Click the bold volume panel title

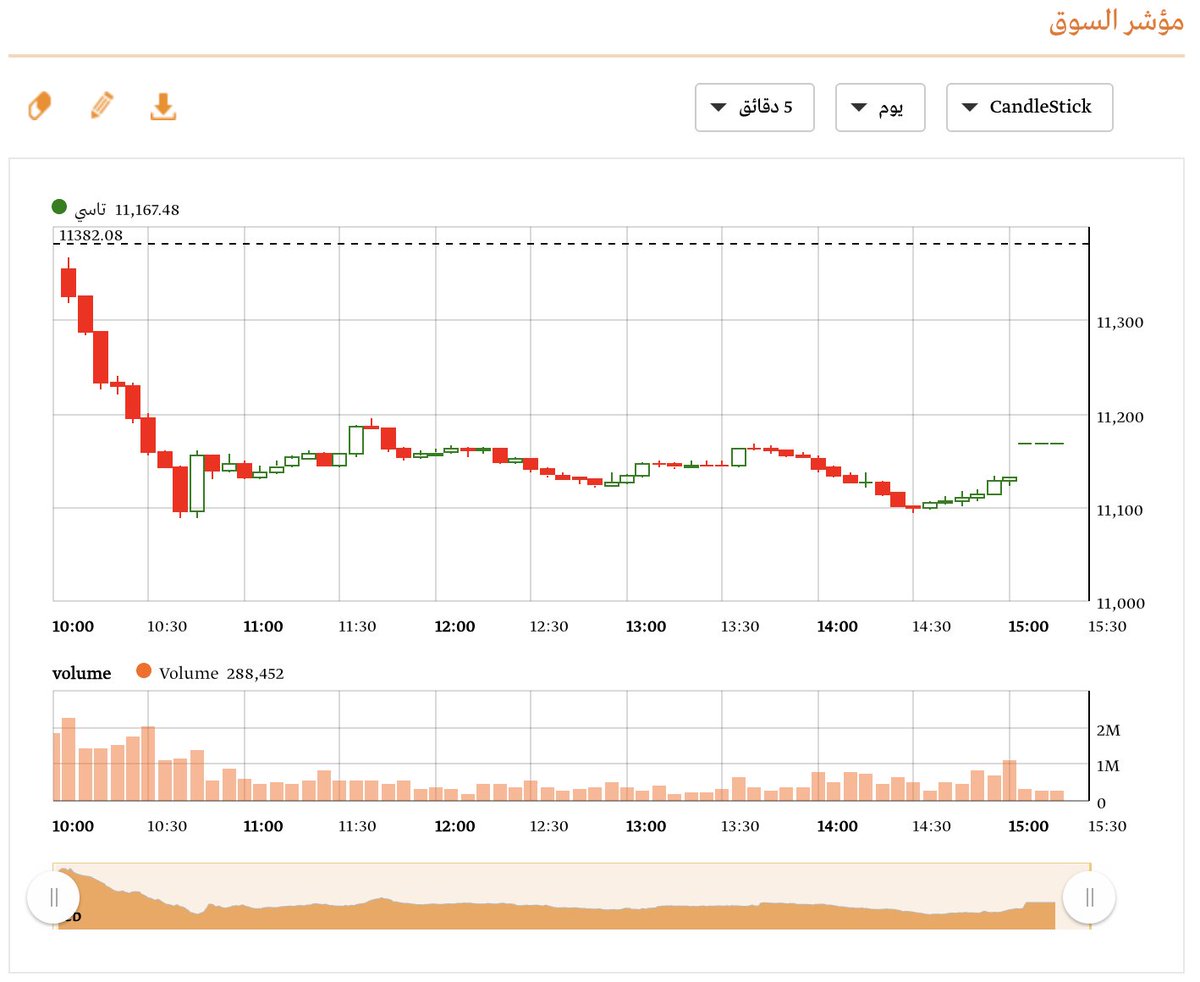[x=81, y=674]
